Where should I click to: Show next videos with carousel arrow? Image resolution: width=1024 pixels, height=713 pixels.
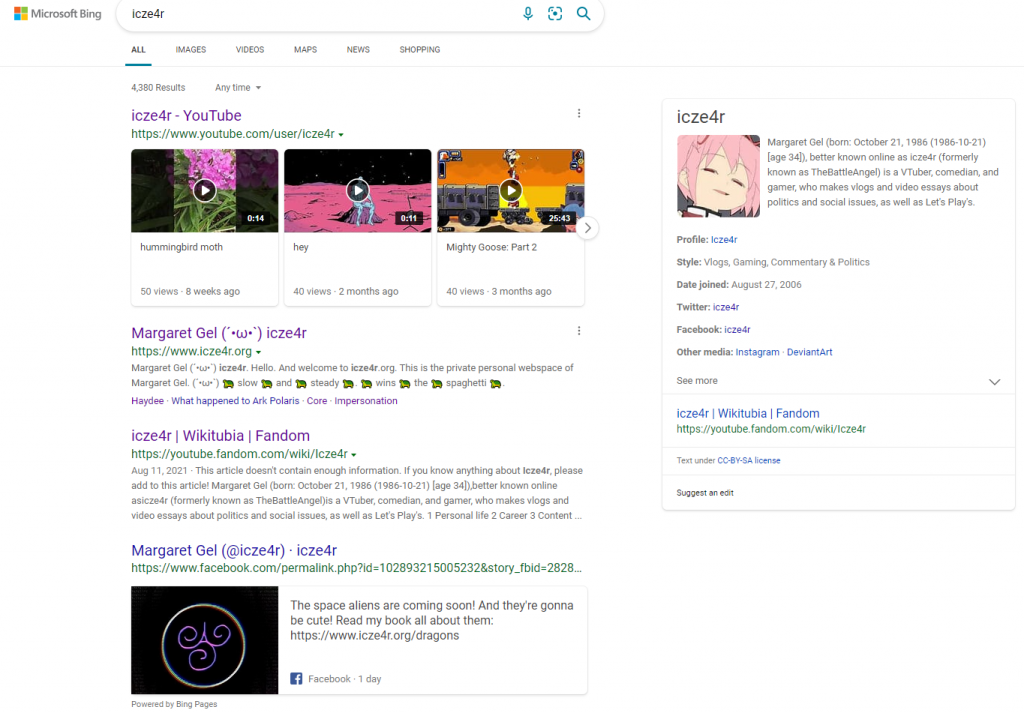point(588,228)
